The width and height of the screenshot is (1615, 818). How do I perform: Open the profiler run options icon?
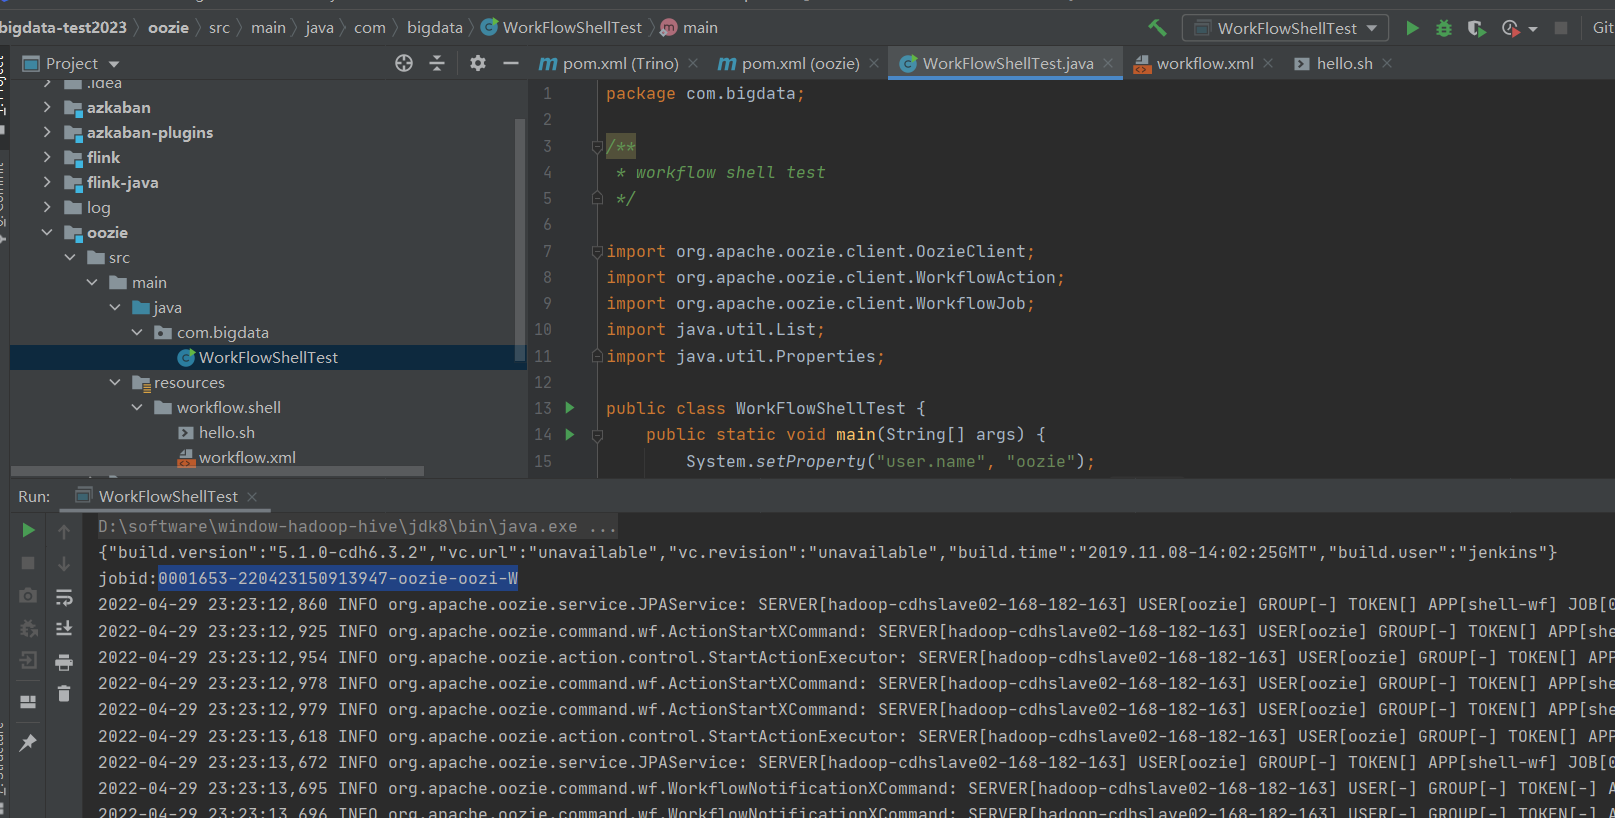(x=1511, y=28)
